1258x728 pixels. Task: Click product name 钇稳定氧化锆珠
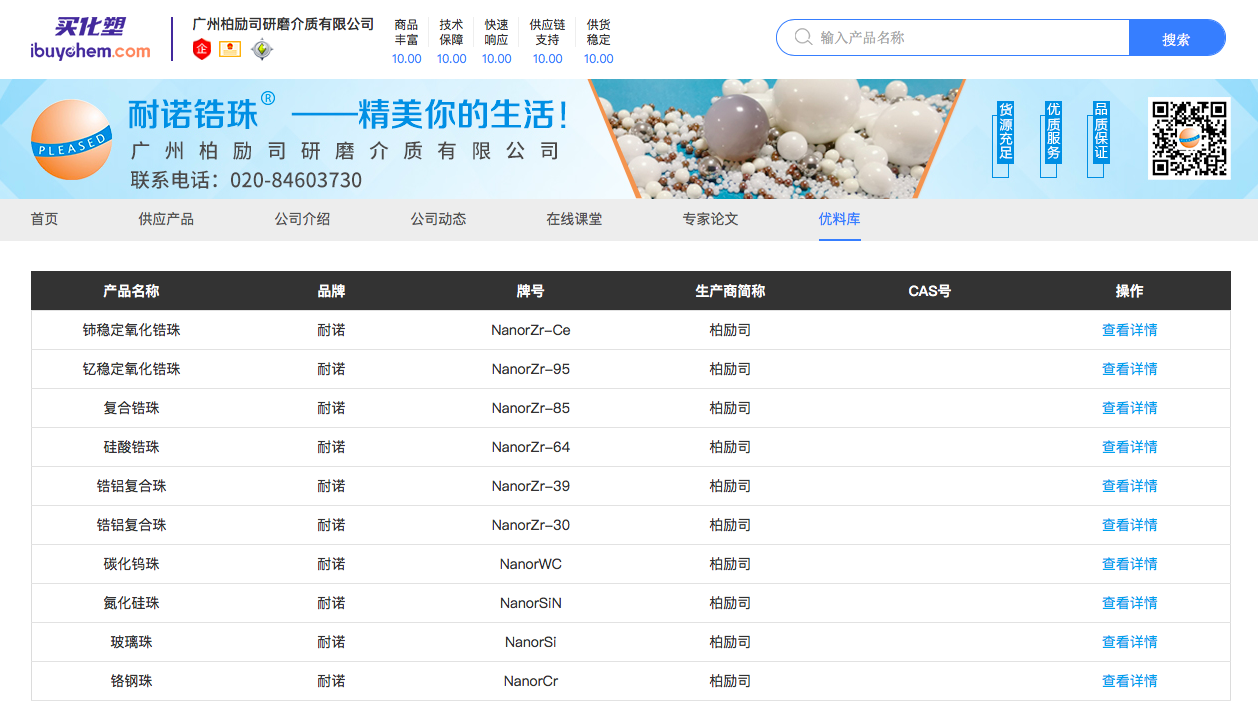[131, 369]
